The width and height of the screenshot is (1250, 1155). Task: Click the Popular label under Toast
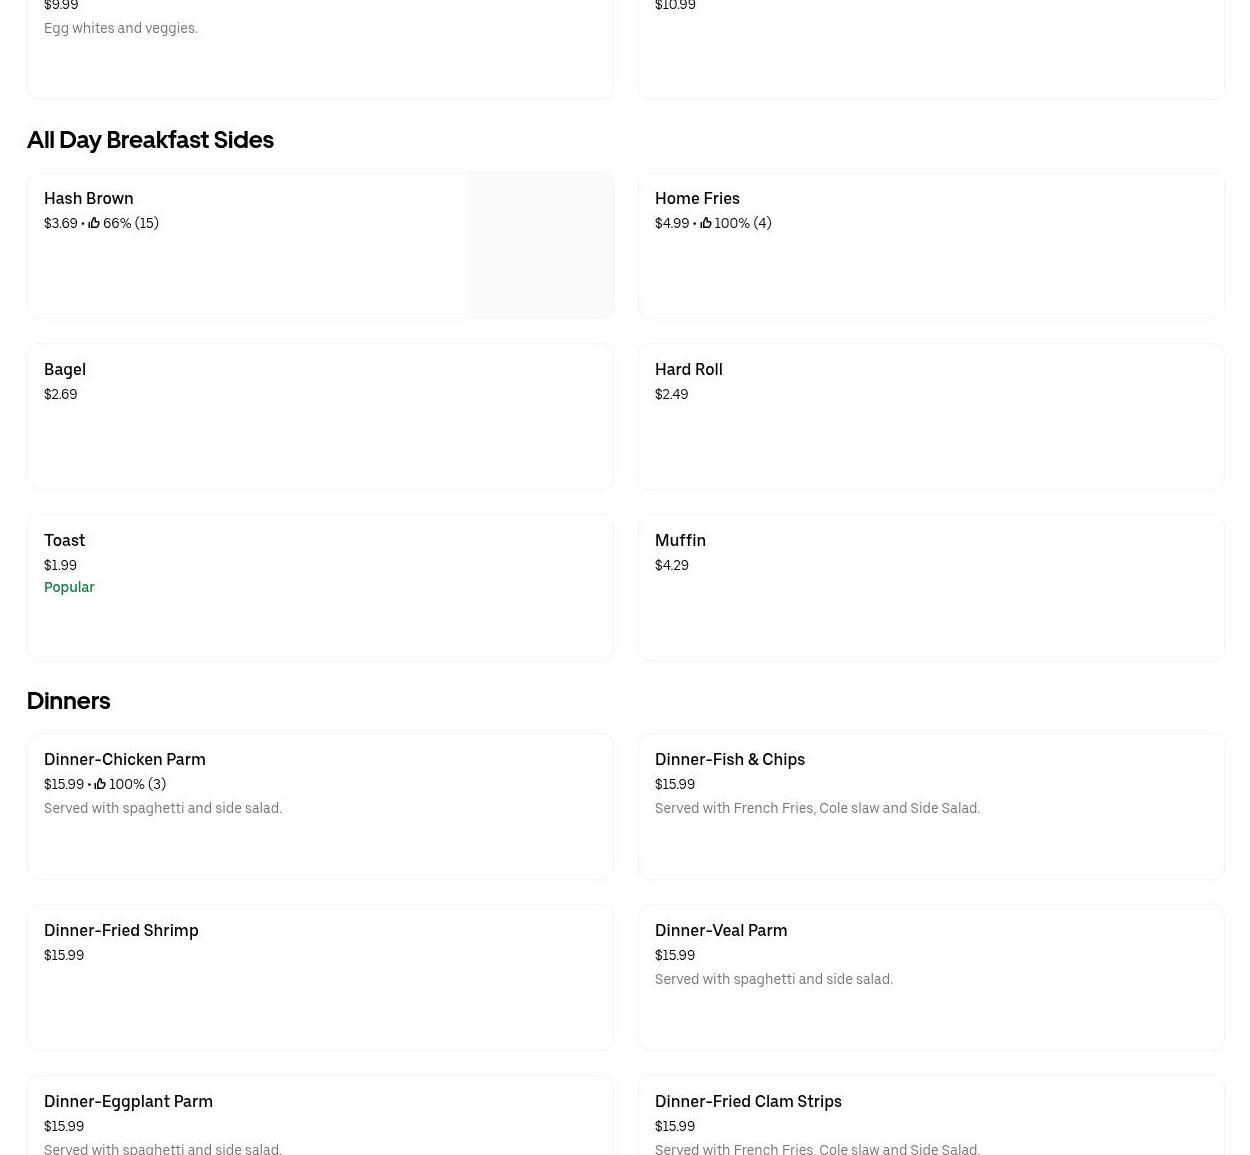pyautogui.click(x=69, y=587)
